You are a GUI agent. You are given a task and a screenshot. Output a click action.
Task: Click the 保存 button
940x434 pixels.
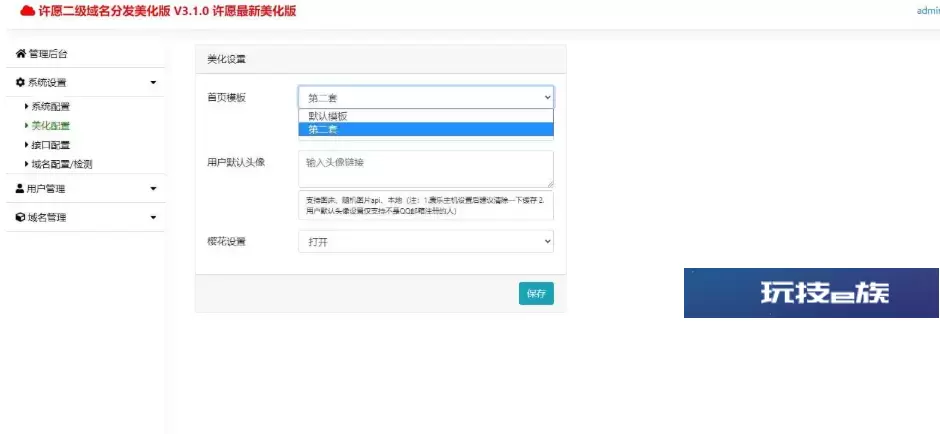(x=536, y=294)
